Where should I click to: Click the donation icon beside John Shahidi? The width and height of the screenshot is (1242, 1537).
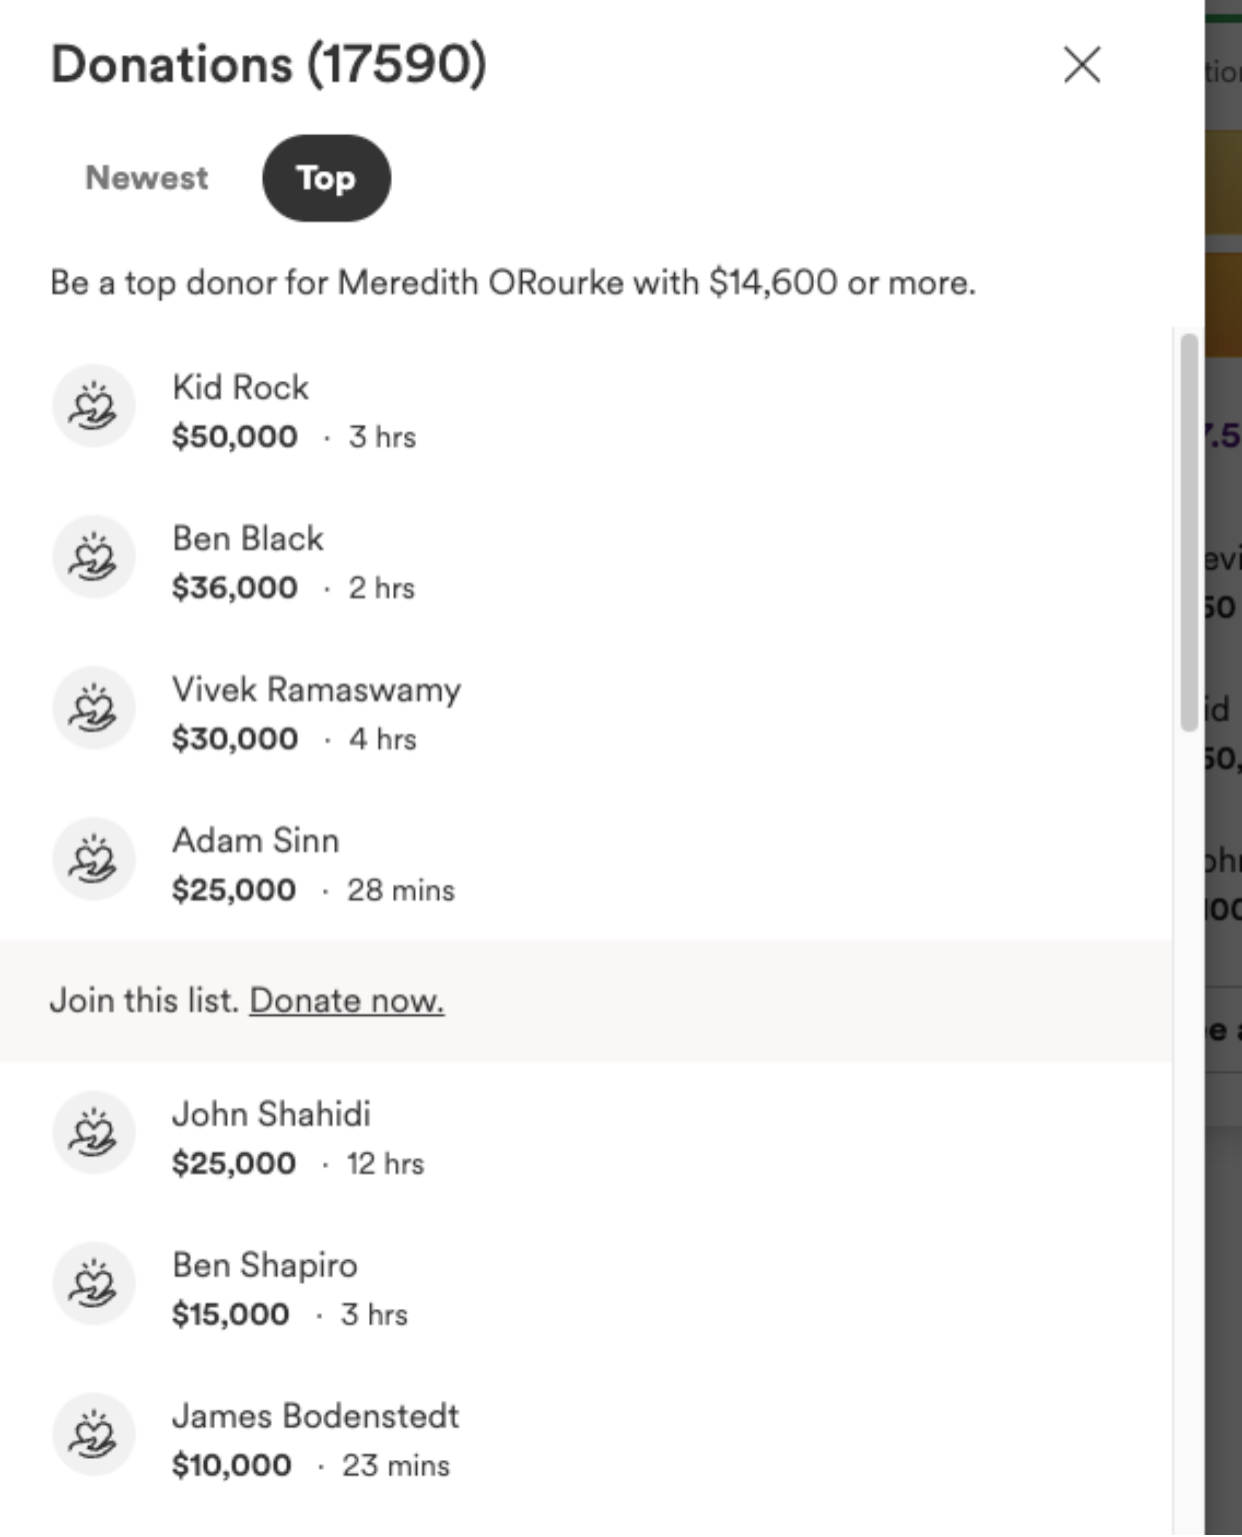pyautogui.click(x=94, y=1133)
